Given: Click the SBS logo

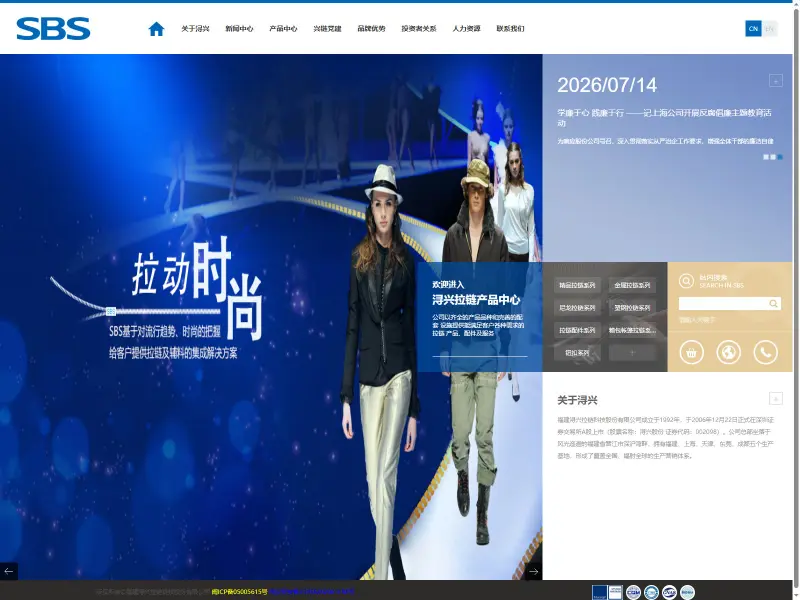Looking at the screenshot, I should pyautogui.click(x=53, y=29).
